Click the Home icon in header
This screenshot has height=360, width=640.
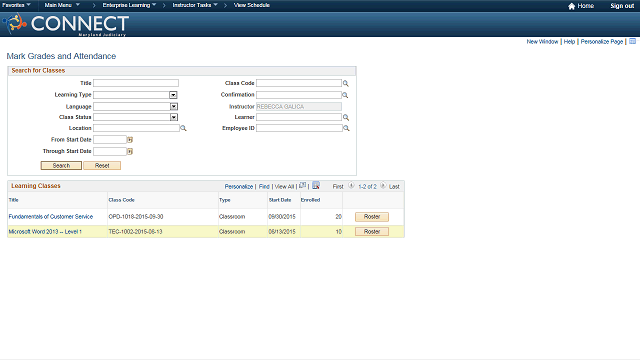pos(571,6)
